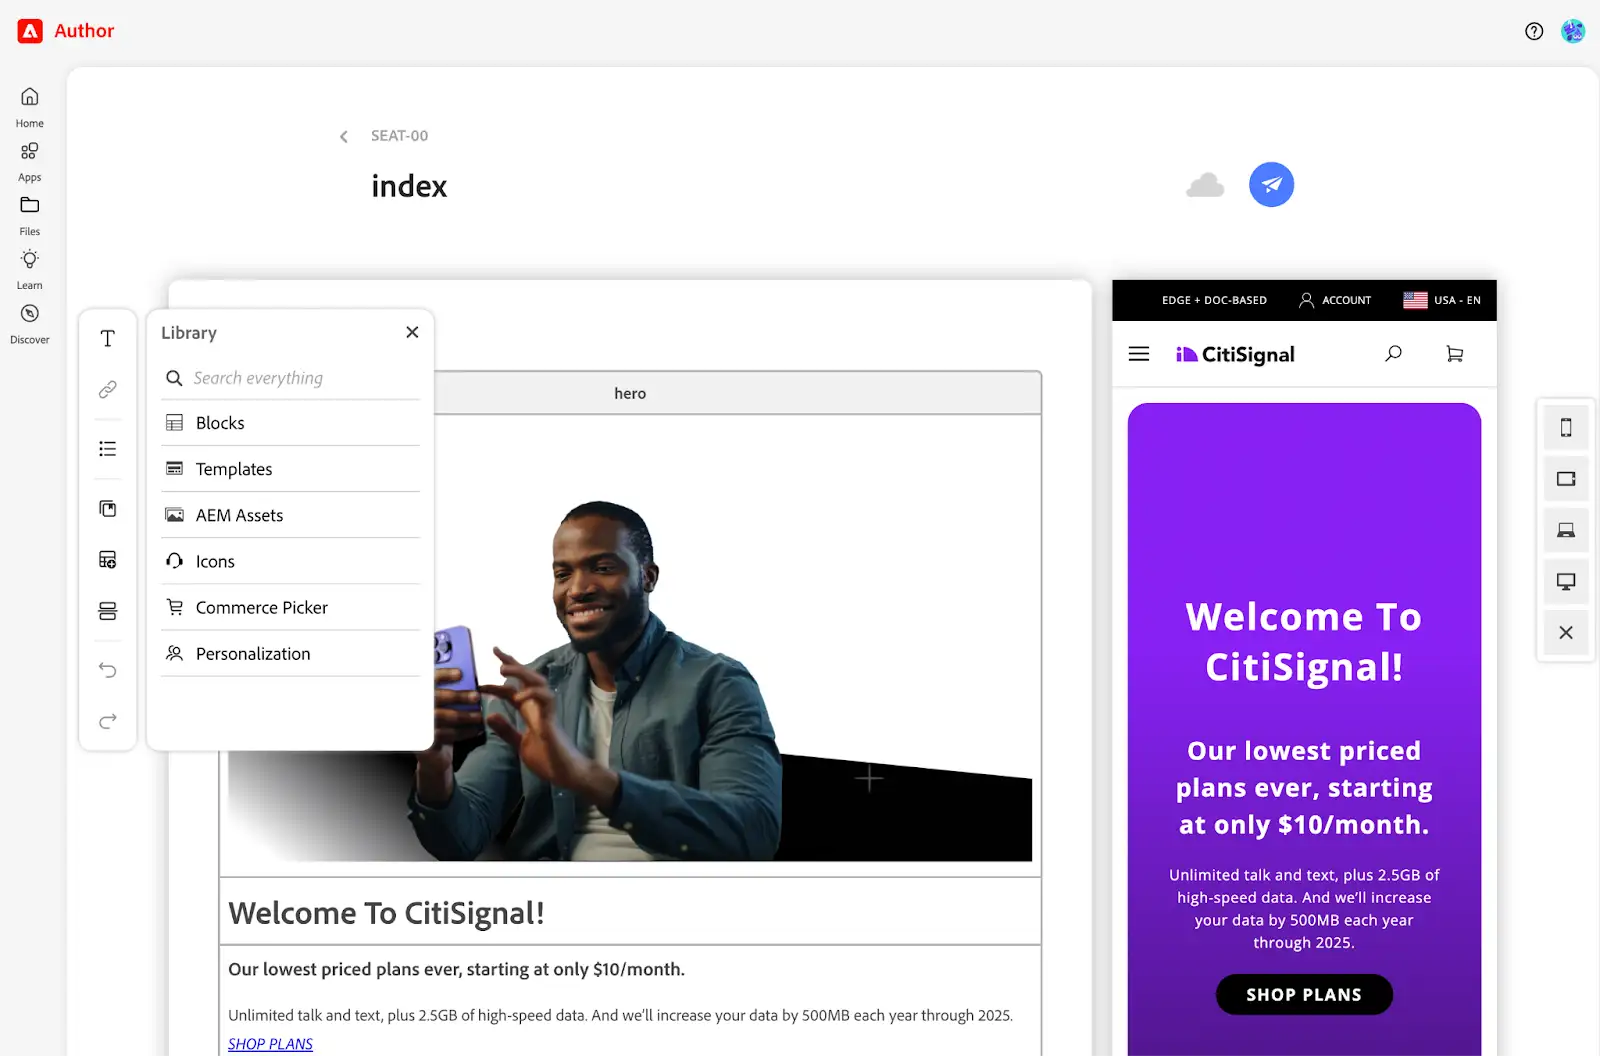Click the insert block table icon
This screenshot has width=1600, height=1056.
(108, 560)
